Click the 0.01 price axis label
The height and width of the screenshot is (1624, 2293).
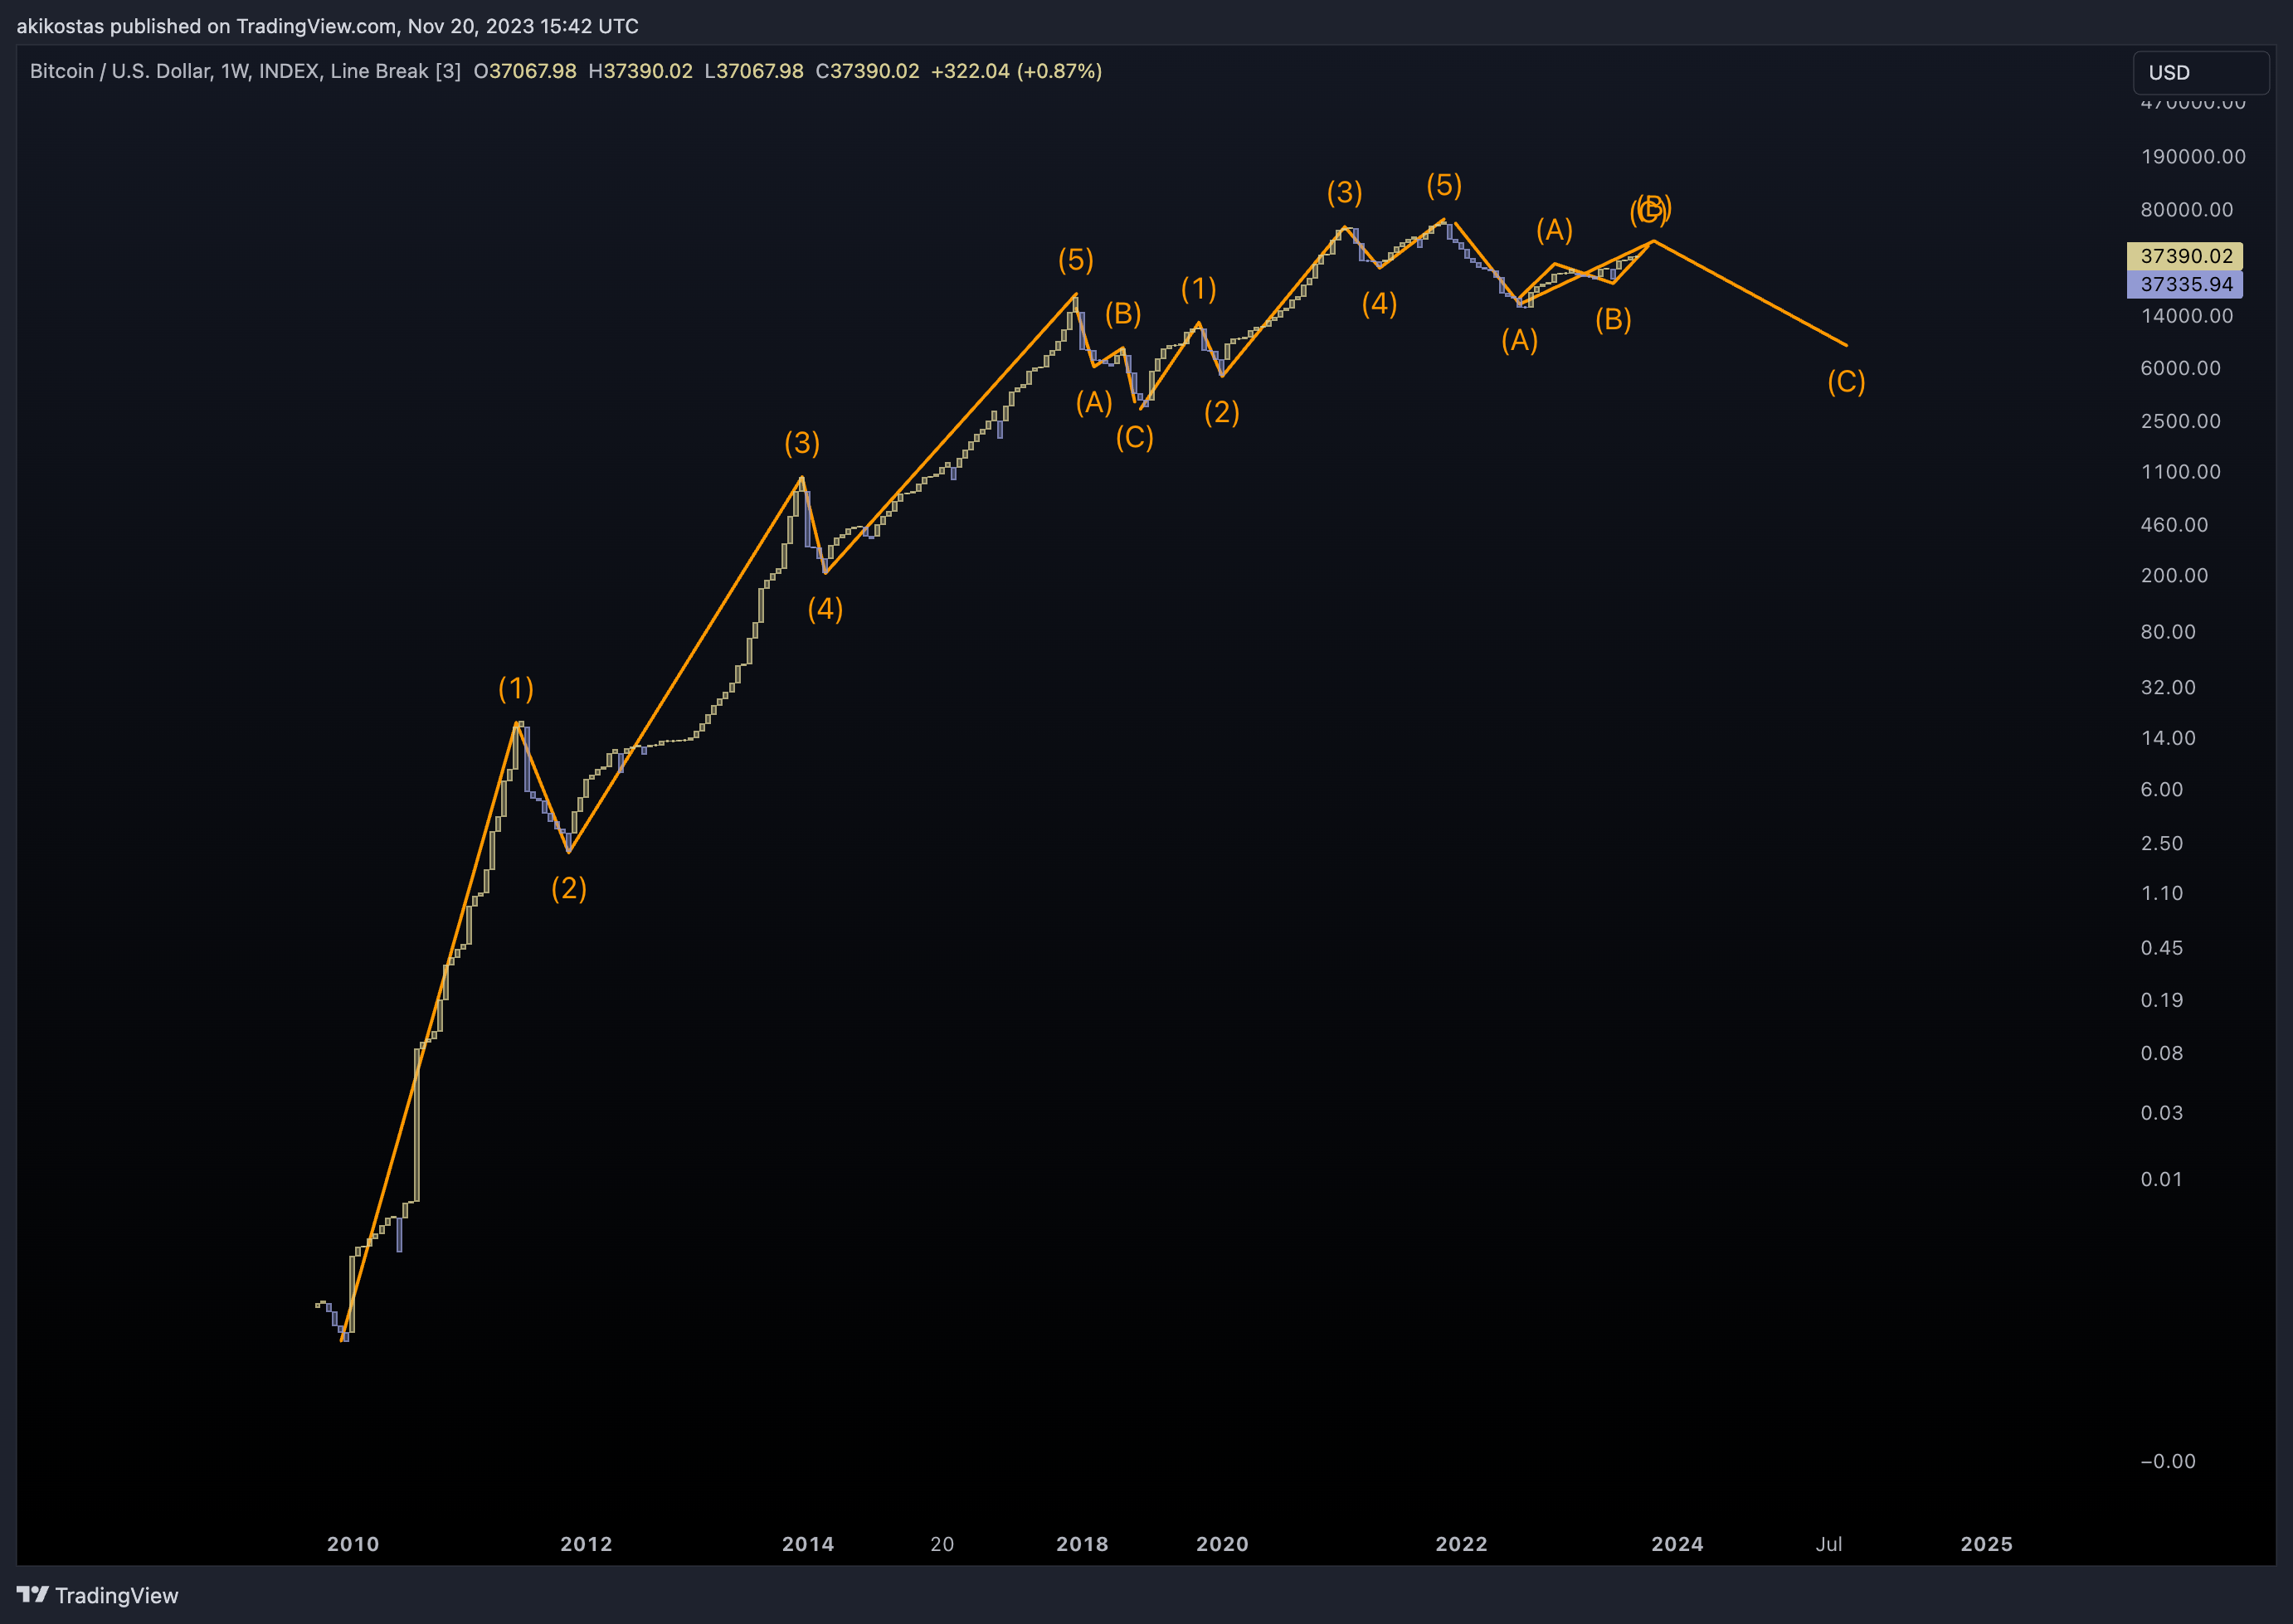tap(2162, 1180)
